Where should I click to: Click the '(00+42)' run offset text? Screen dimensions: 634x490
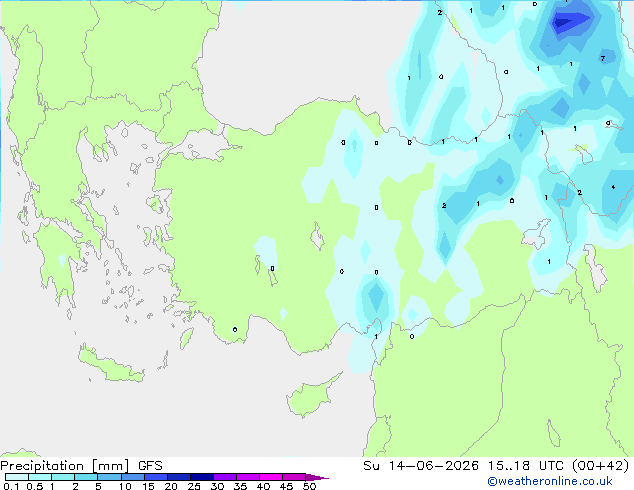click(x=600, y=466)
